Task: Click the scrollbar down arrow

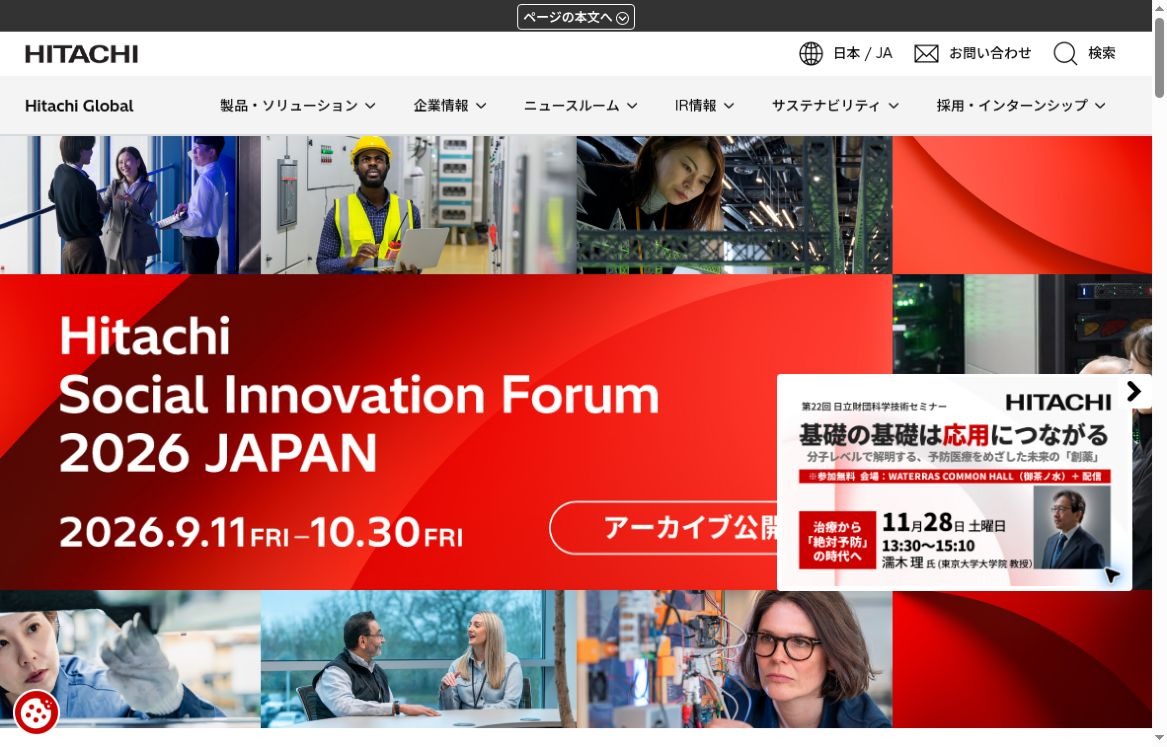Action: (x=1159, y=737)
